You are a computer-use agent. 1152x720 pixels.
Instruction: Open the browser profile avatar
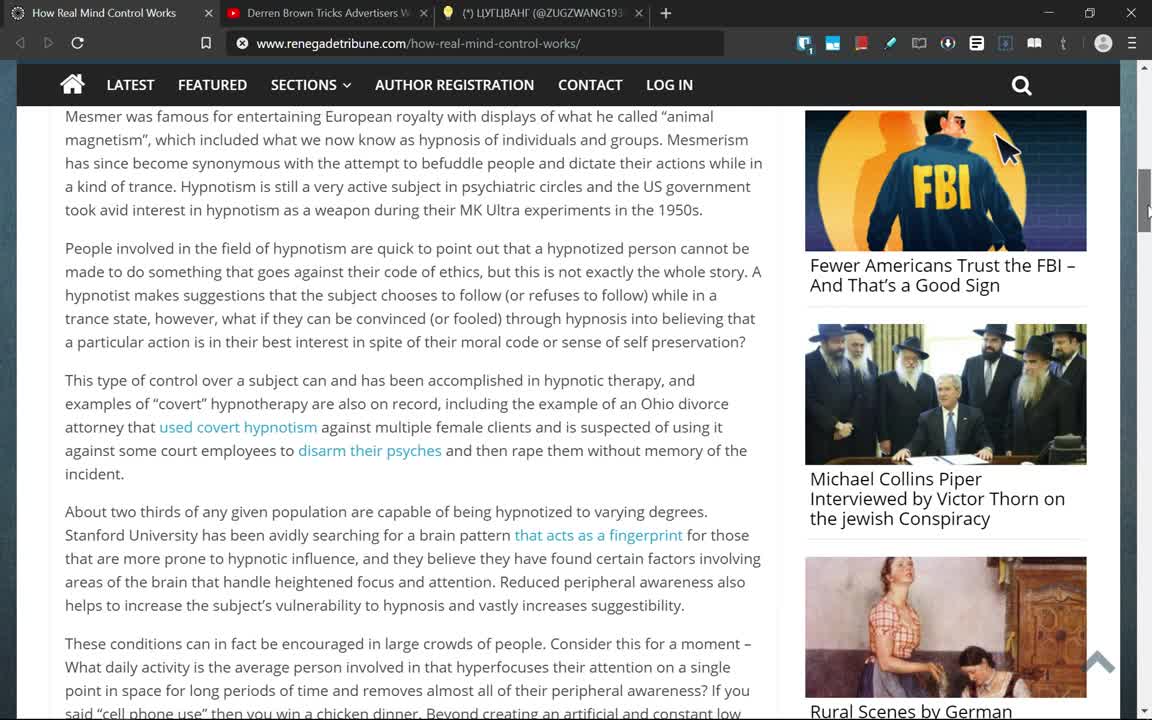1103,43
